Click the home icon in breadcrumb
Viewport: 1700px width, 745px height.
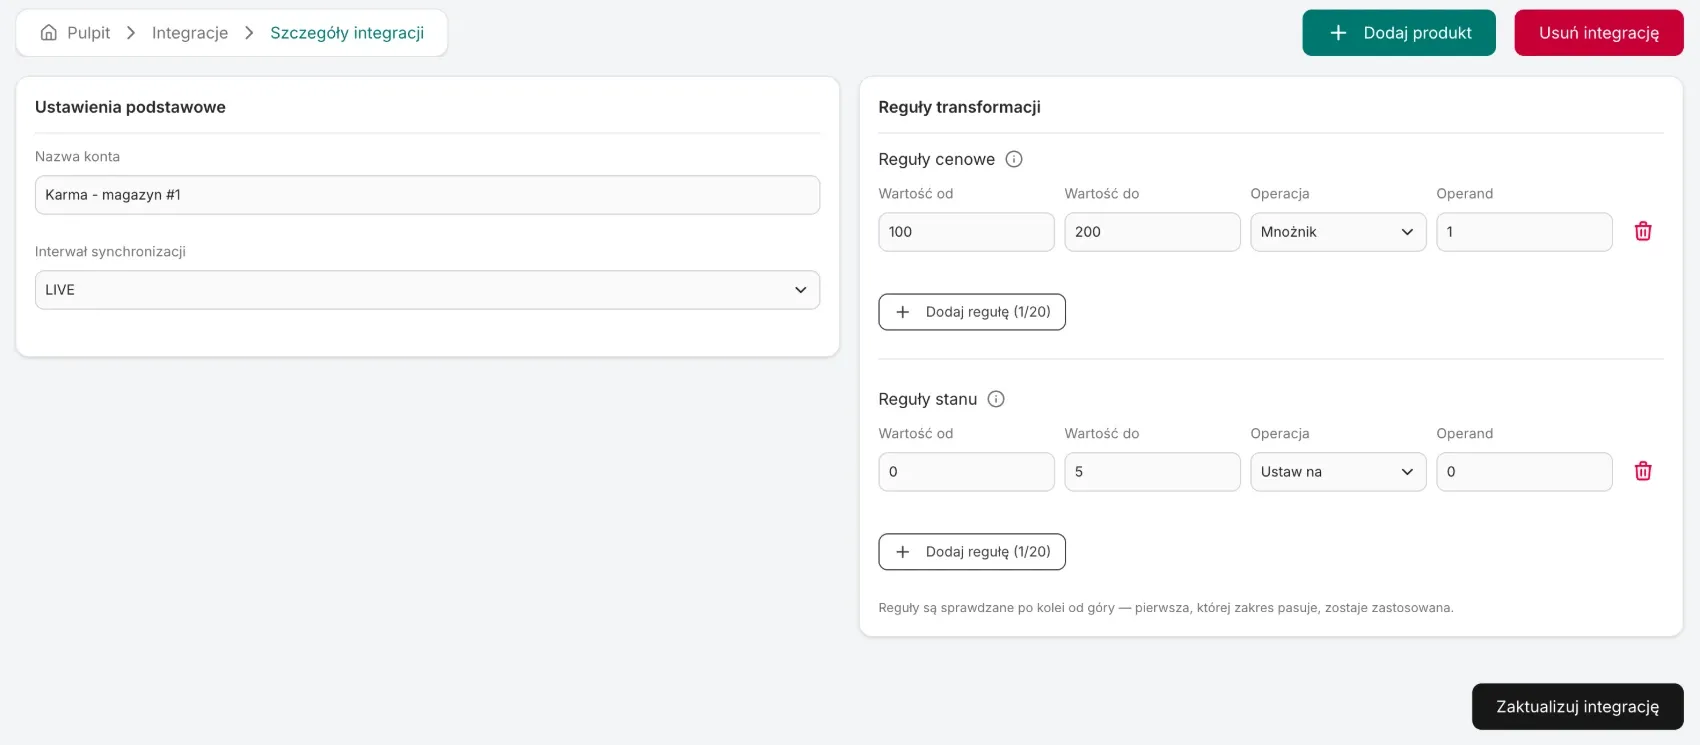(49, 33)
